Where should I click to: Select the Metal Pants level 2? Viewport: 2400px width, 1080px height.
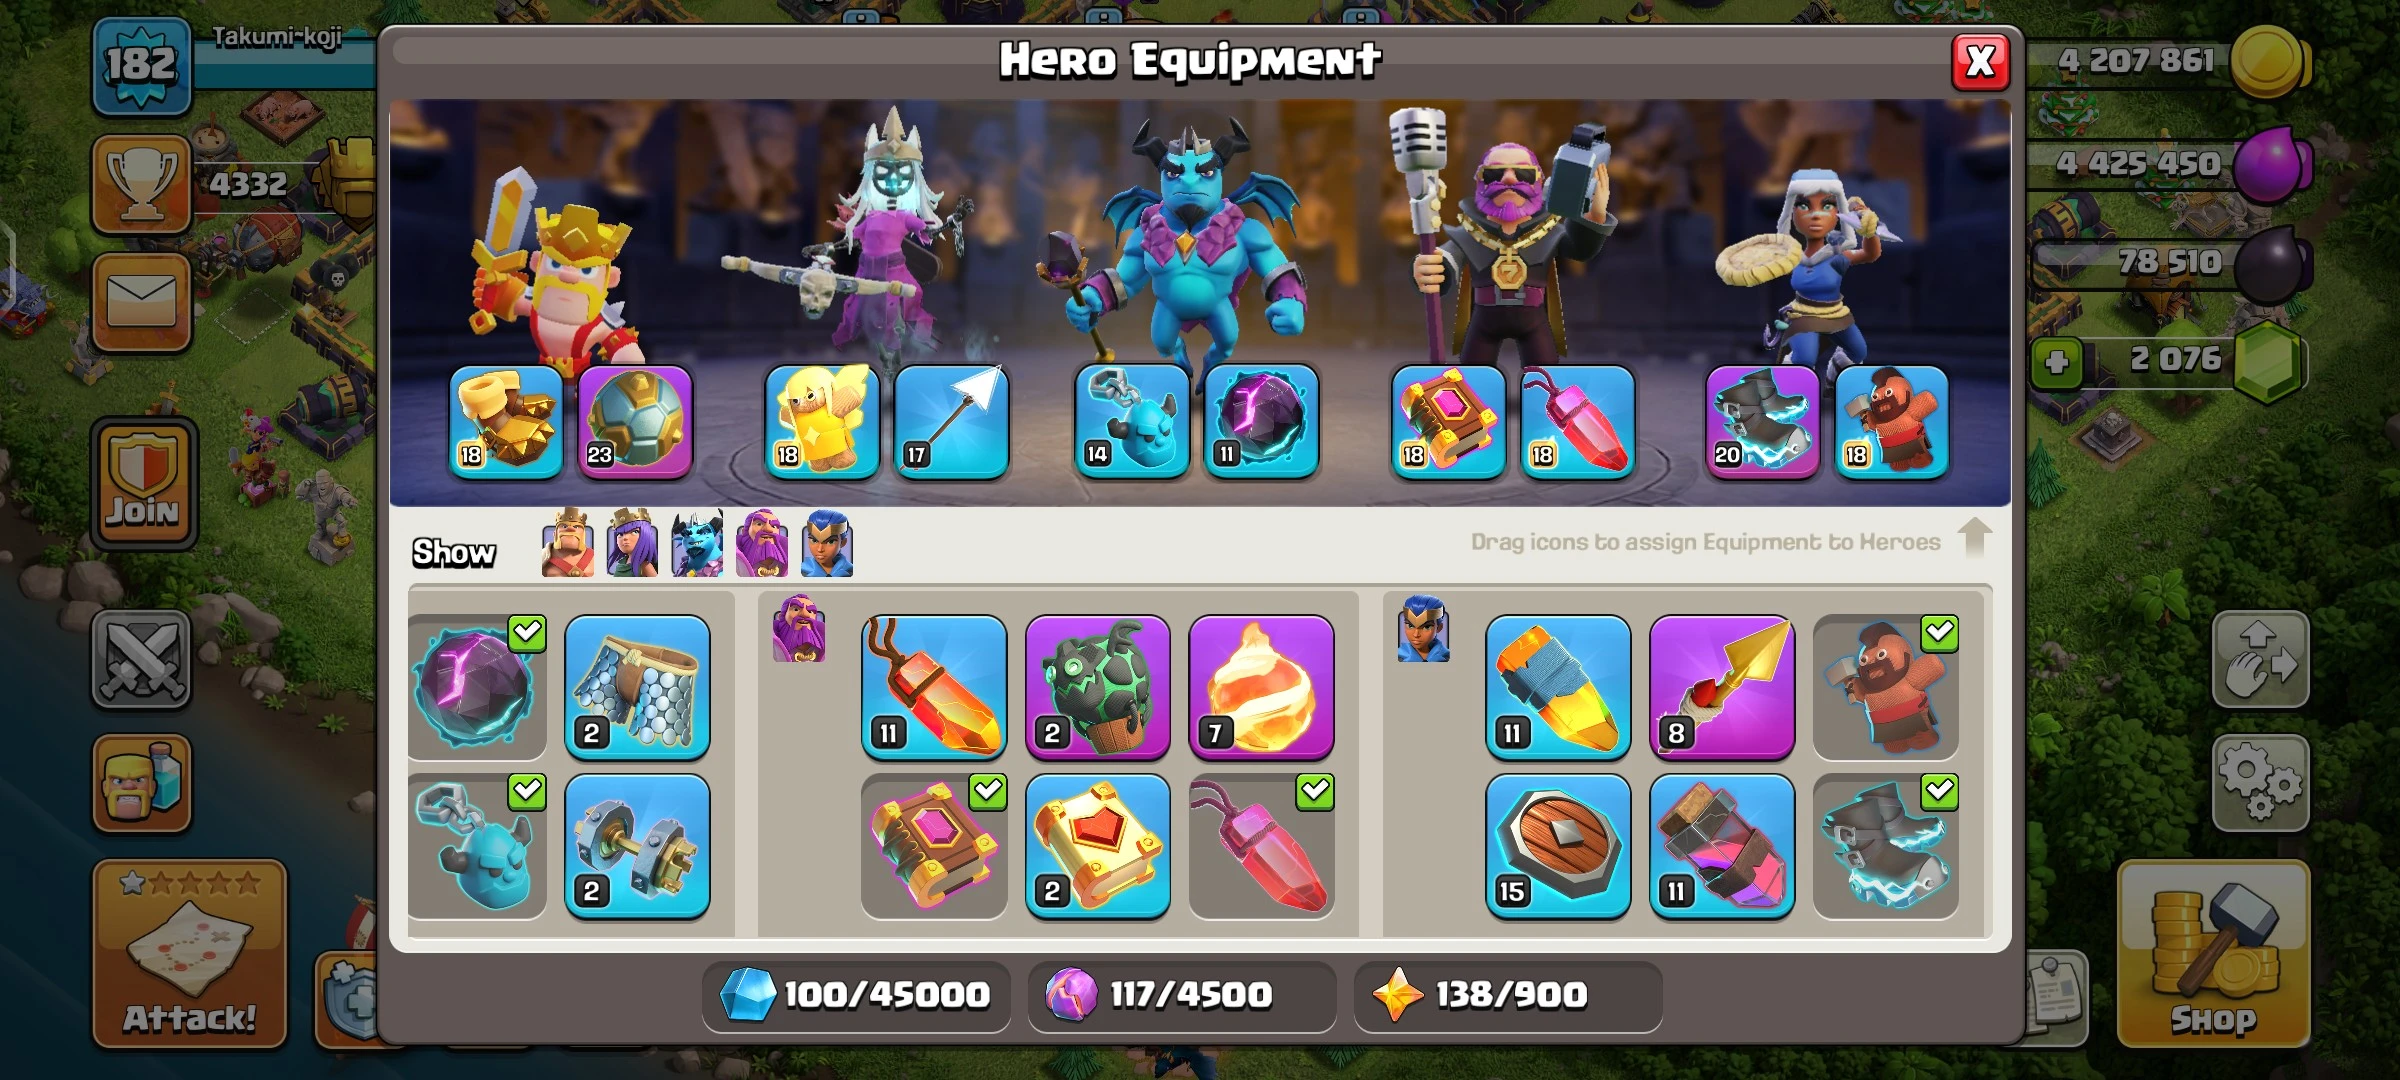(x=637, y=687)
